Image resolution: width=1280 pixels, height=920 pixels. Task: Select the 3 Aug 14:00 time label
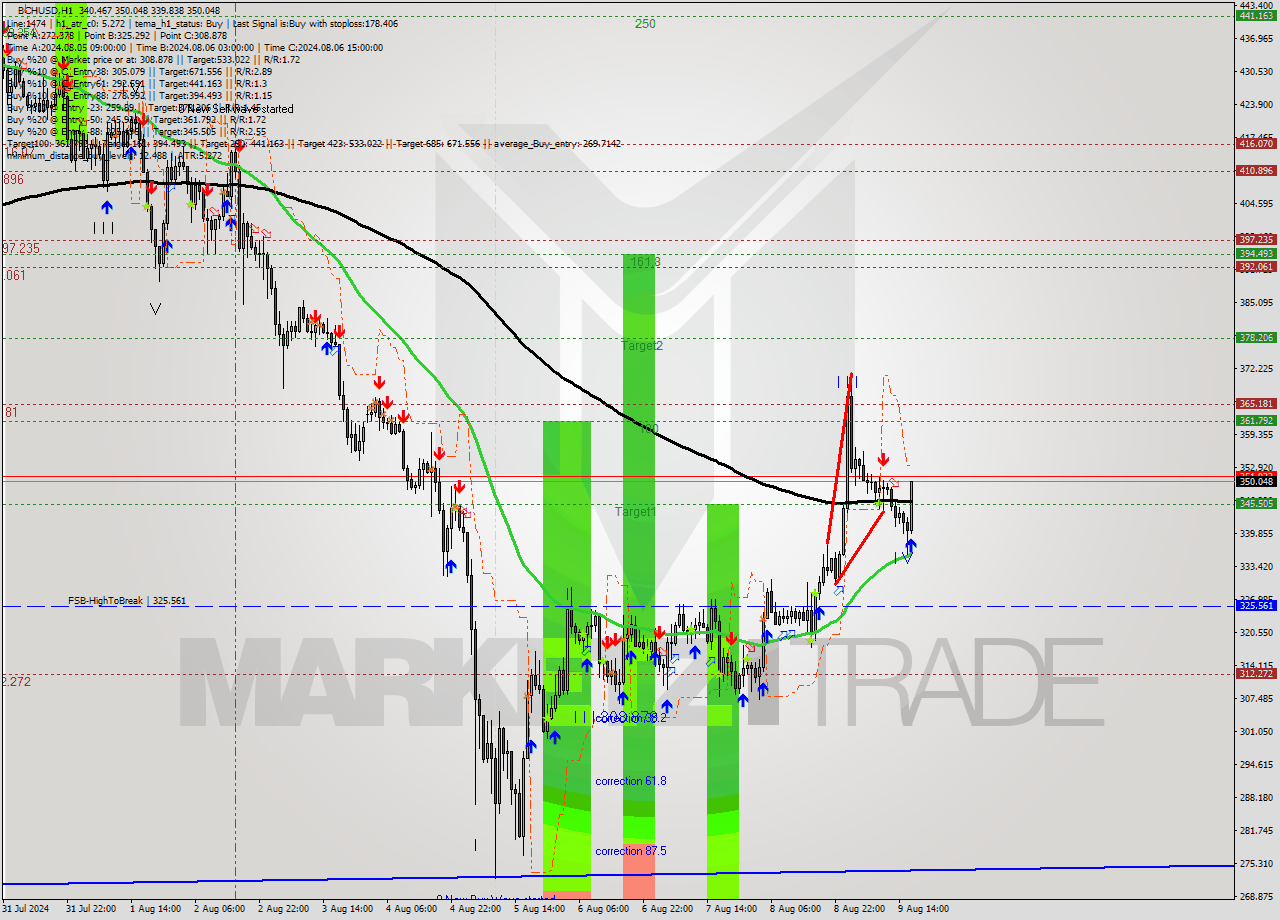[x=347, y=909]
